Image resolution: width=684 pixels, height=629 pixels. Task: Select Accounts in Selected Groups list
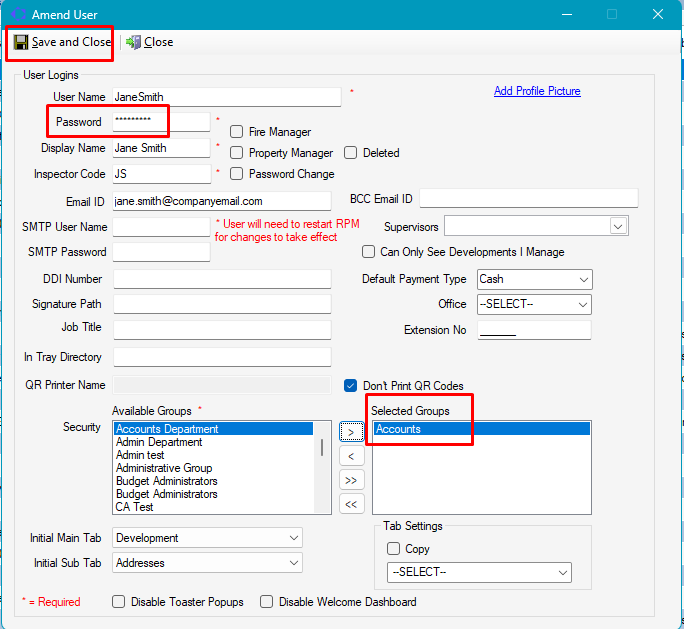(398, 429)
